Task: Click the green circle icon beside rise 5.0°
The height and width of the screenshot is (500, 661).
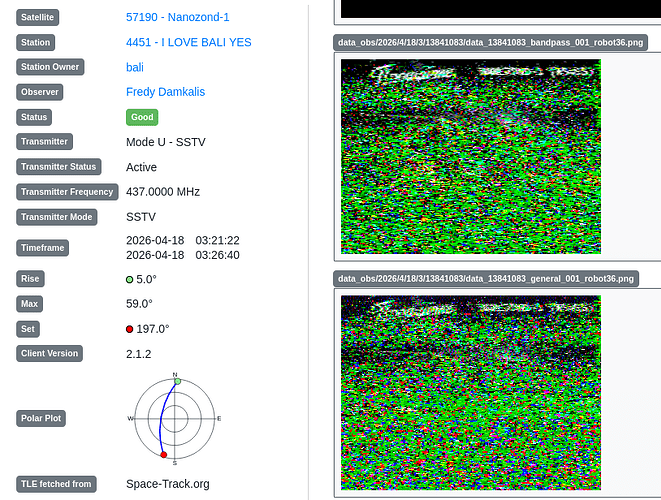Action: coord(129,280)
